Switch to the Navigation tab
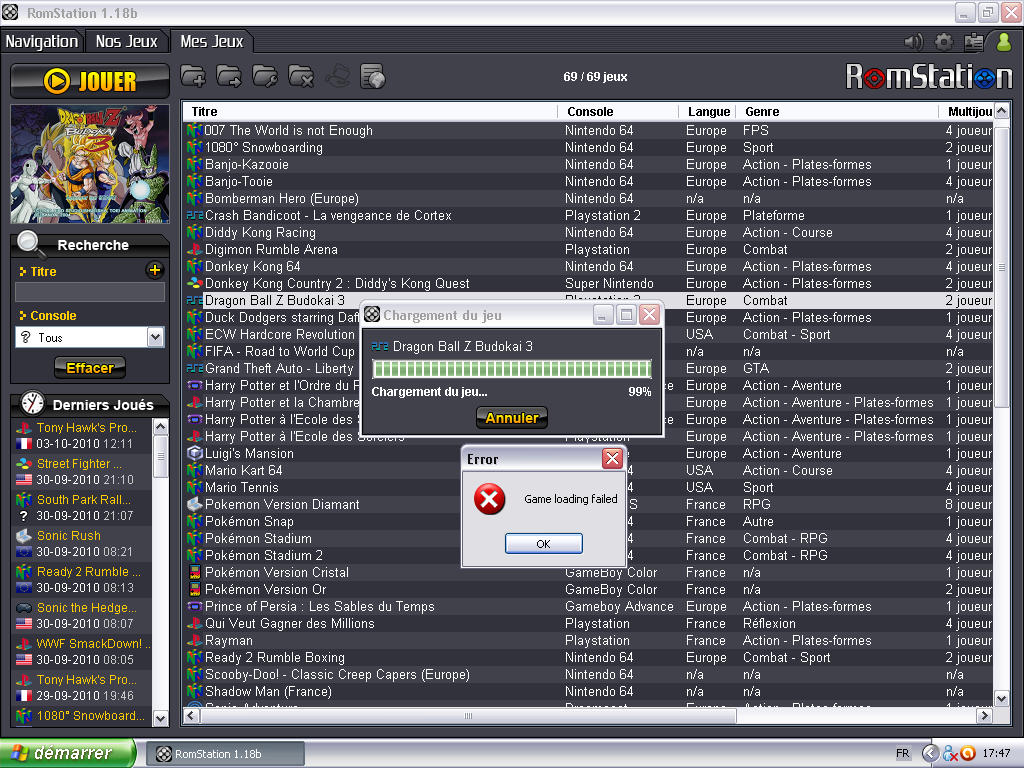This screenshot has width=1024, height=768. 42,42
